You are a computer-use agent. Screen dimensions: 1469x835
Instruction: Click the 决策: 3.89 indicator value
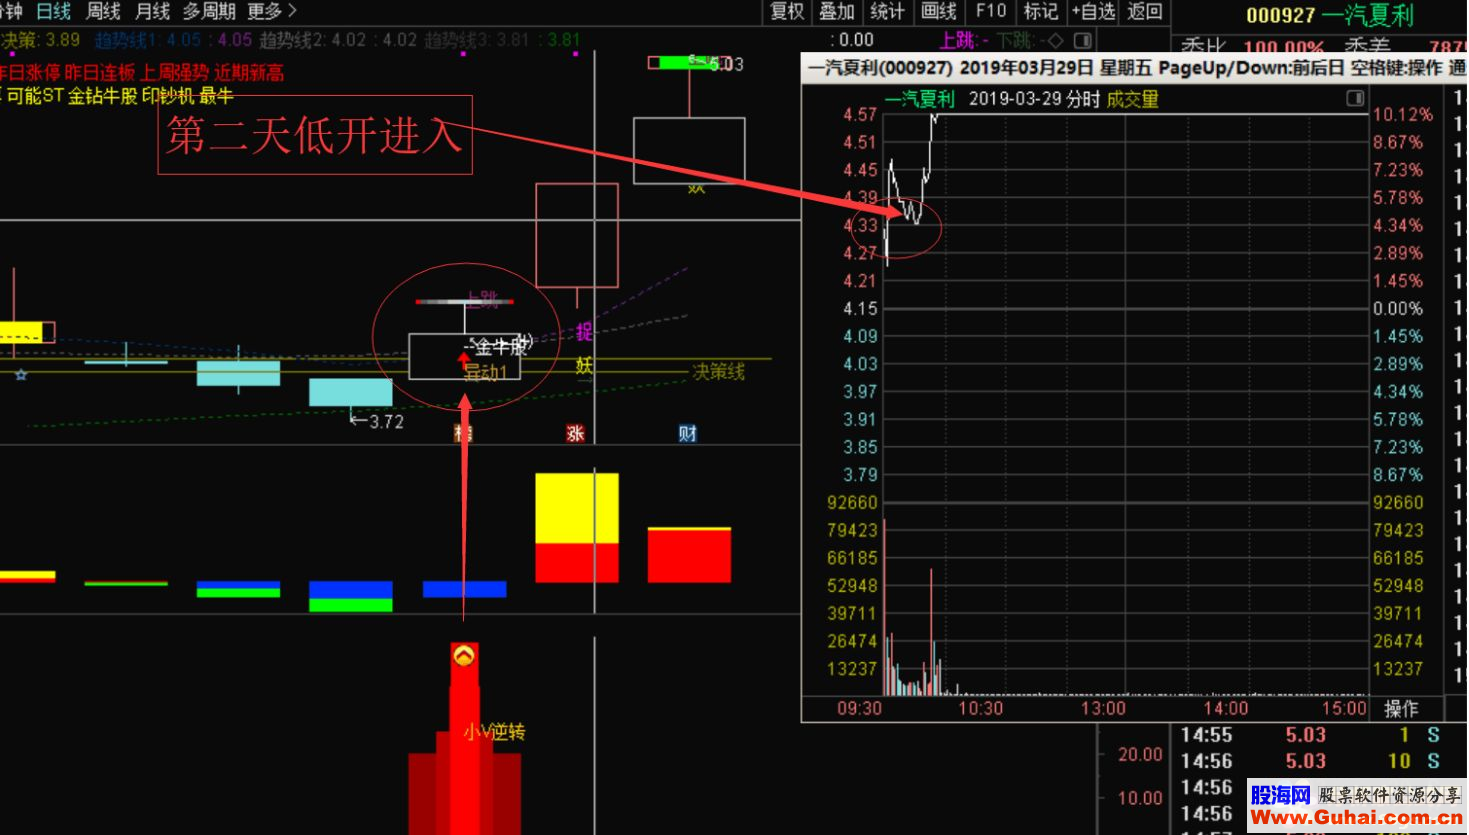pos(40,40)
